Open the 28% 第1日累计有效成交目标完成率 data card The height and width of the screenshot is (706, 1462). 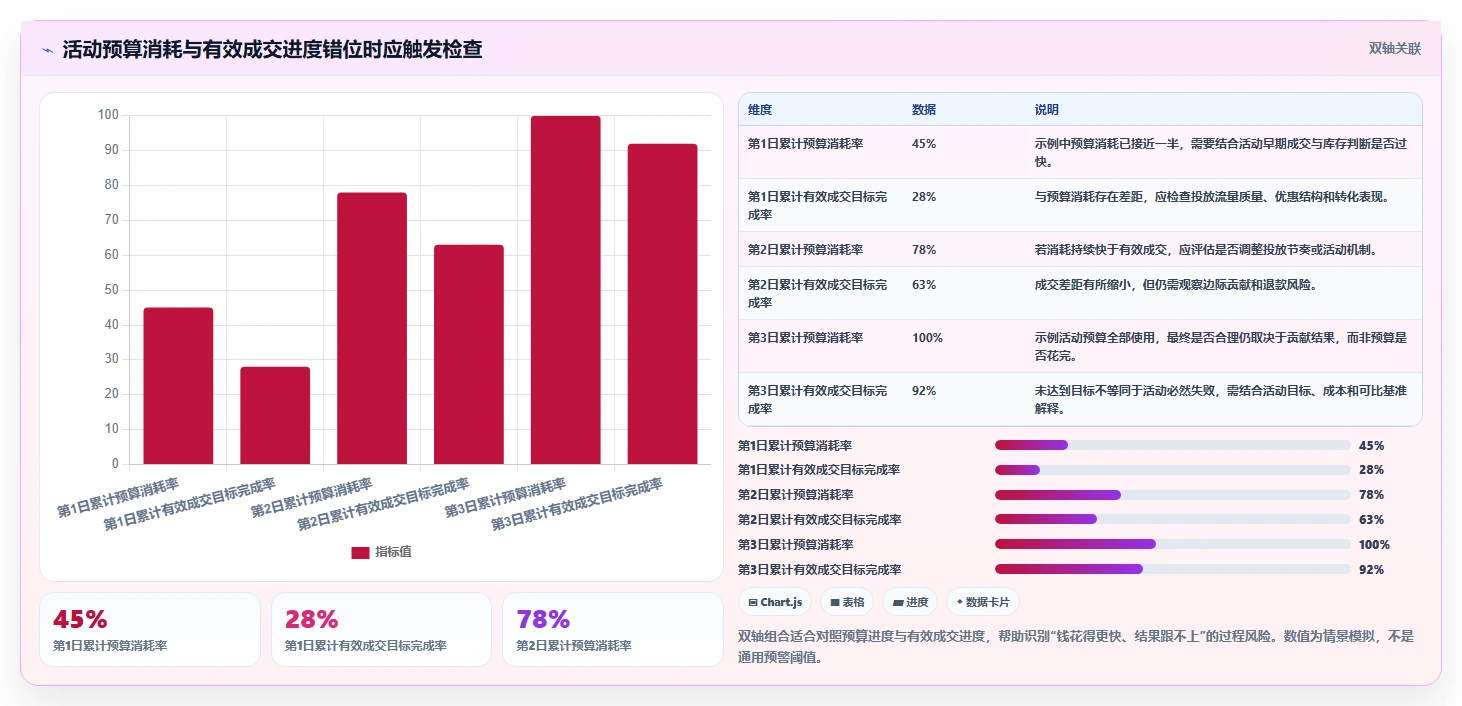click(x=381, y=630)
